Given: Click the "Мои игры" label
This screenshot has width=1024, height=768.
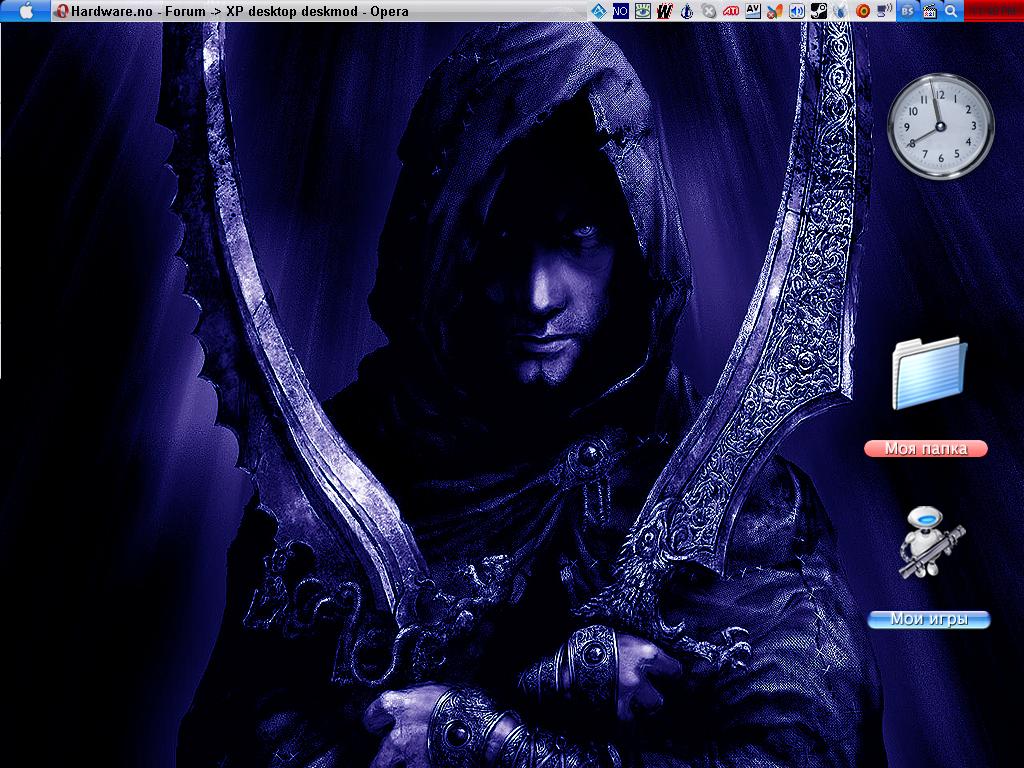Looking at the screenshot, I should (929, 619).
